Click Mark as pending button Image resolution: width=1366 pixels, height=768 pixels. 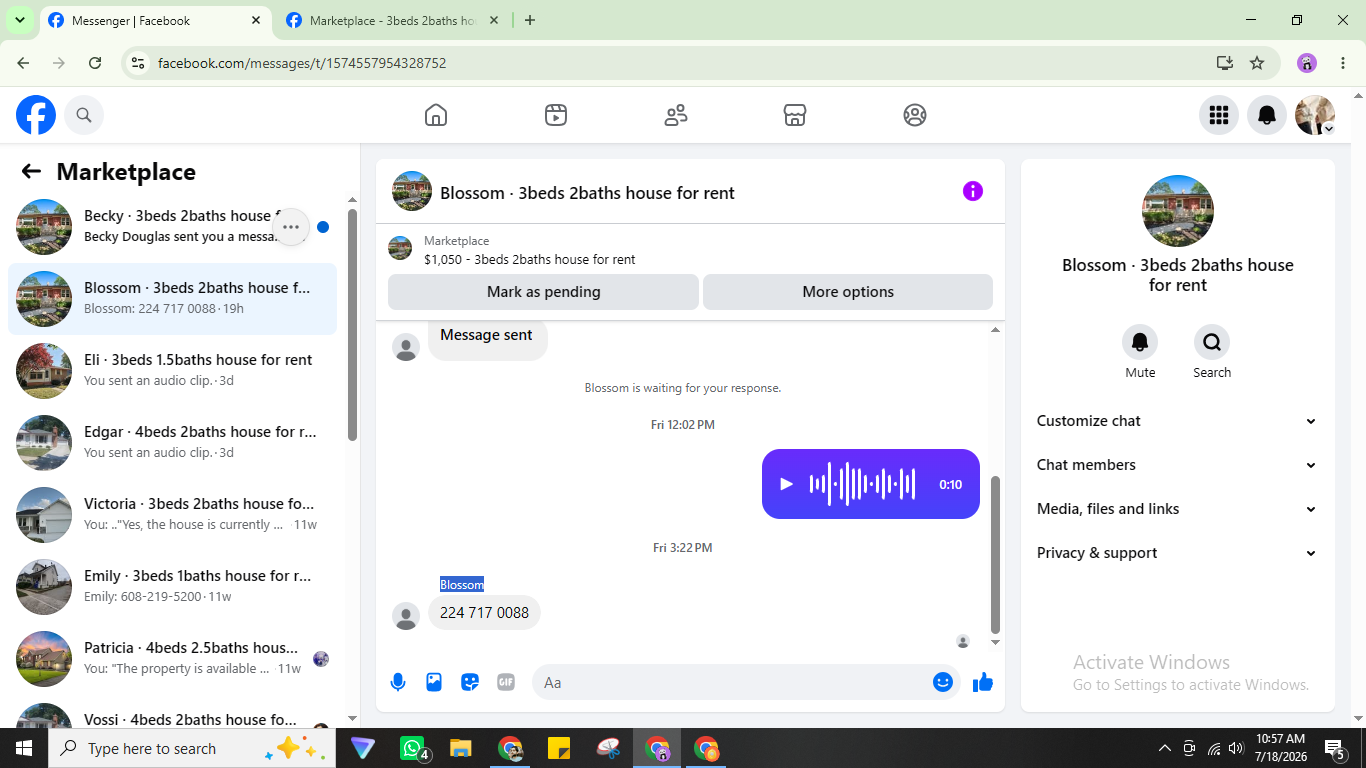543,292
